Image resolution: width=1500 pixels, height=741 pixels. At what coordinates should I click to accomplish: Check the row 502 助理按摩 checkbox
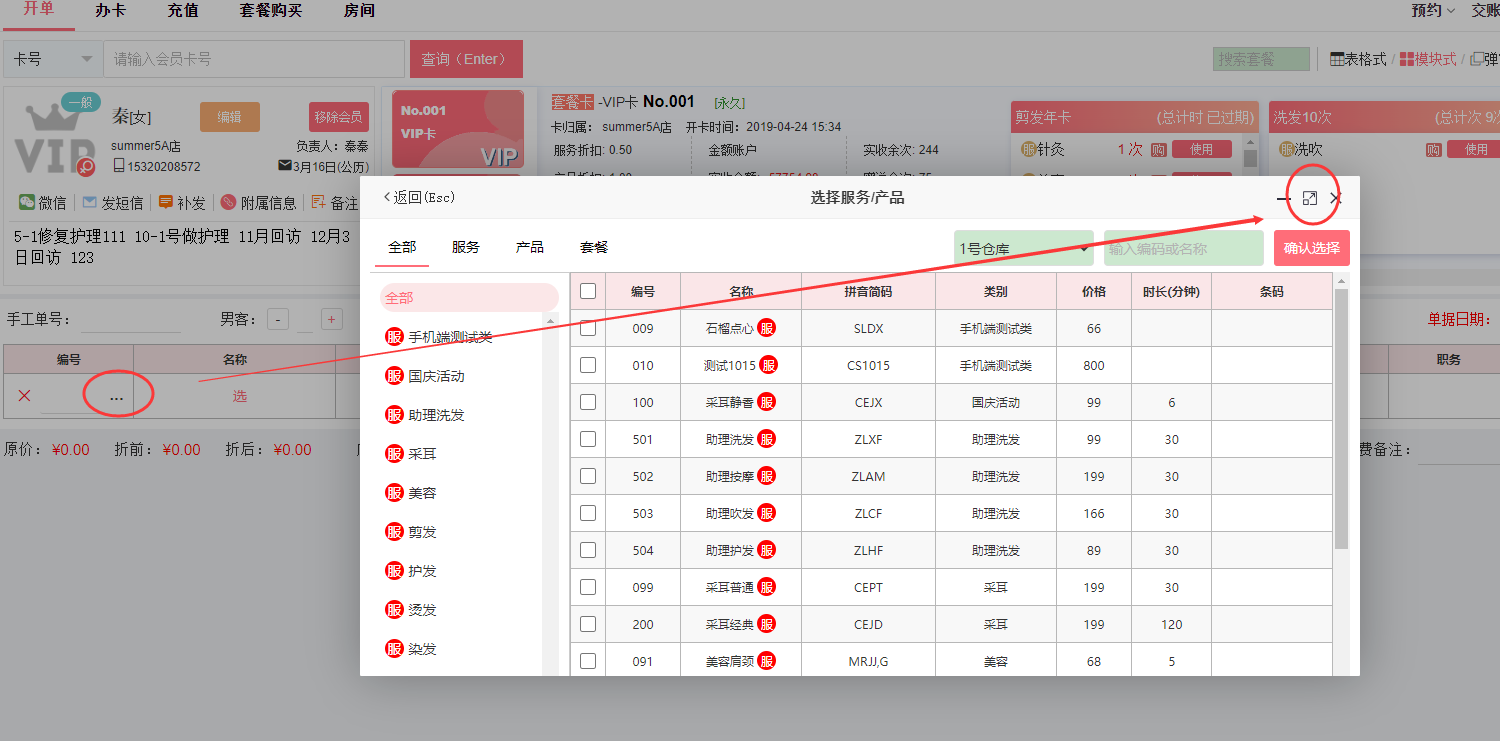click(x=588, y=476)
